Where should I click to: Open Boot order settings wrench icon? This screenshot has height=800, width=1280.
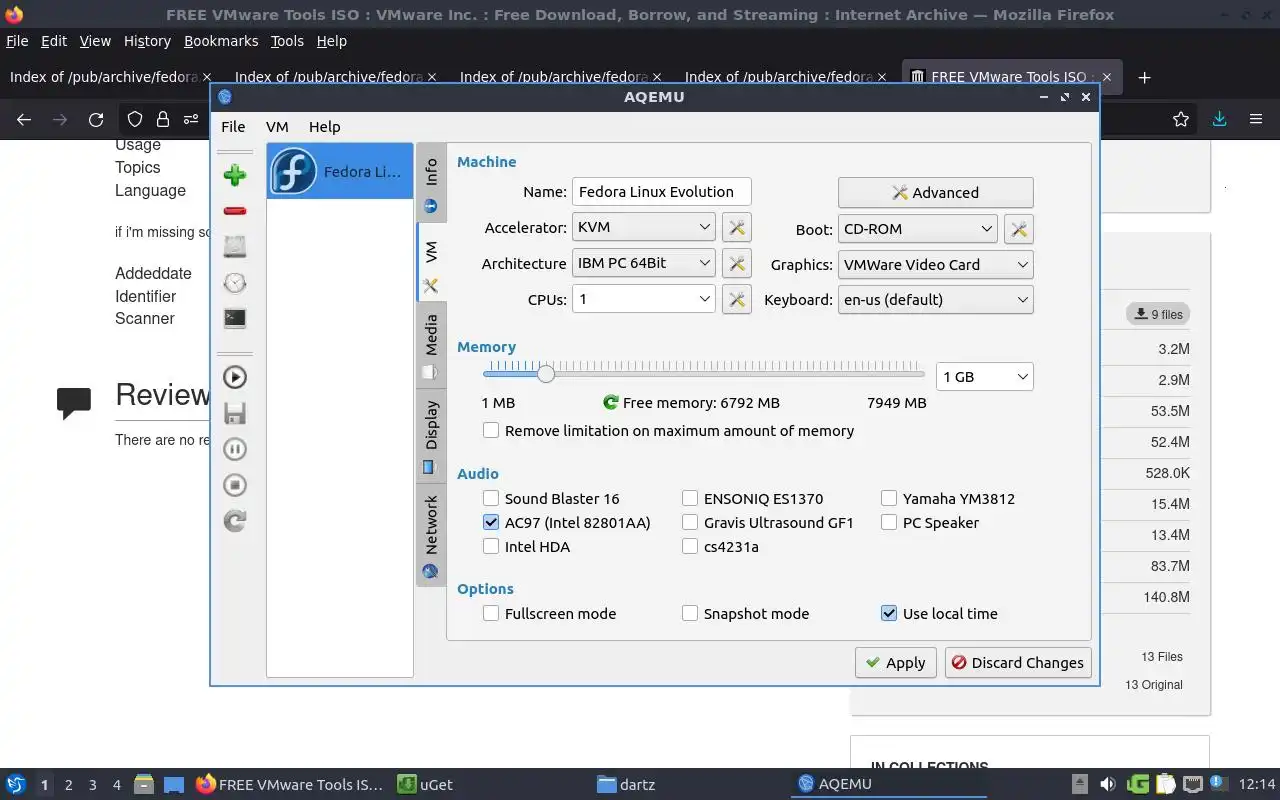(x=1019, y=229)
